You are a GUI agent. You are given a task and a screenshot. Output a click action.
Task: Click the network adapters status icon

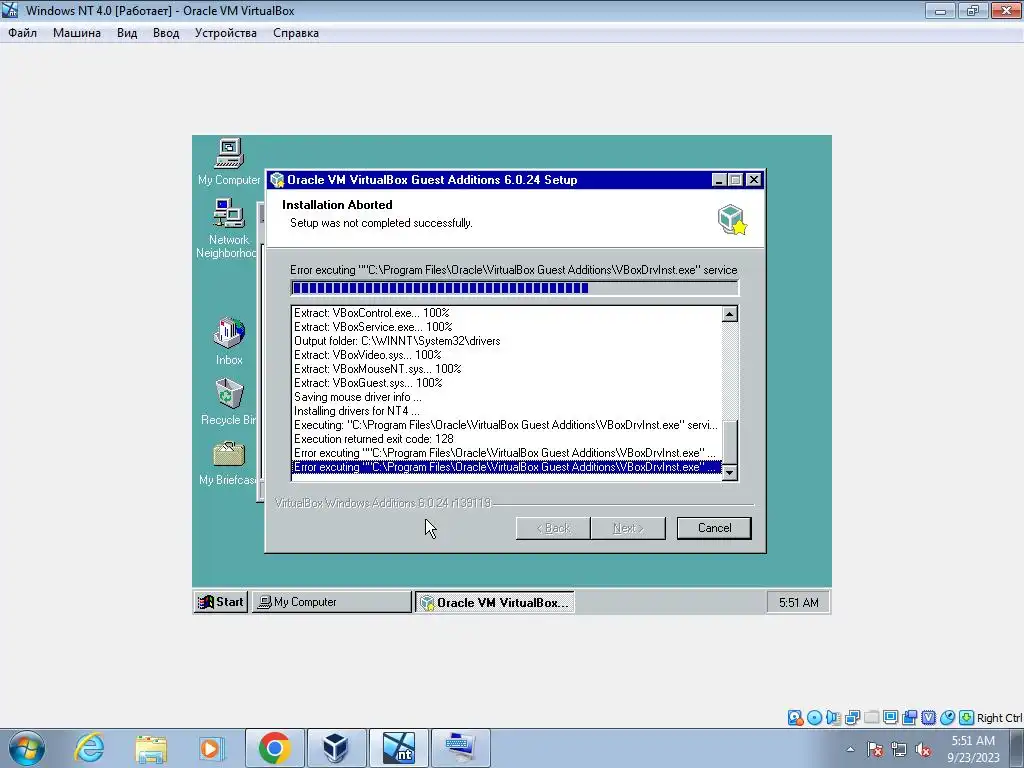(x=852, y=718)
